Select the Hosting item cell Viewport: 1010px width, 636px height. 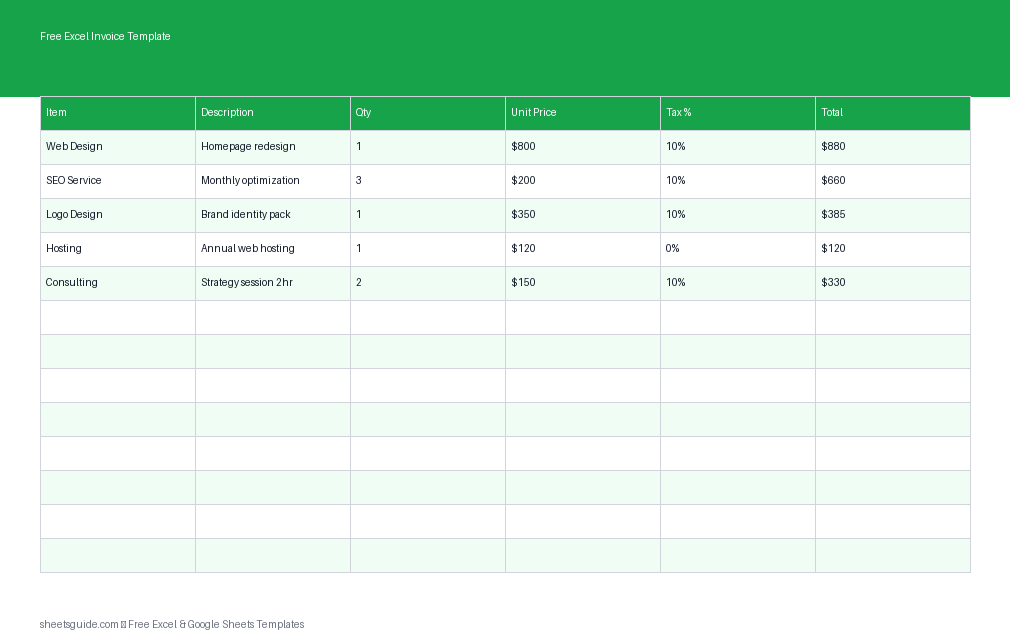[117, 249]
